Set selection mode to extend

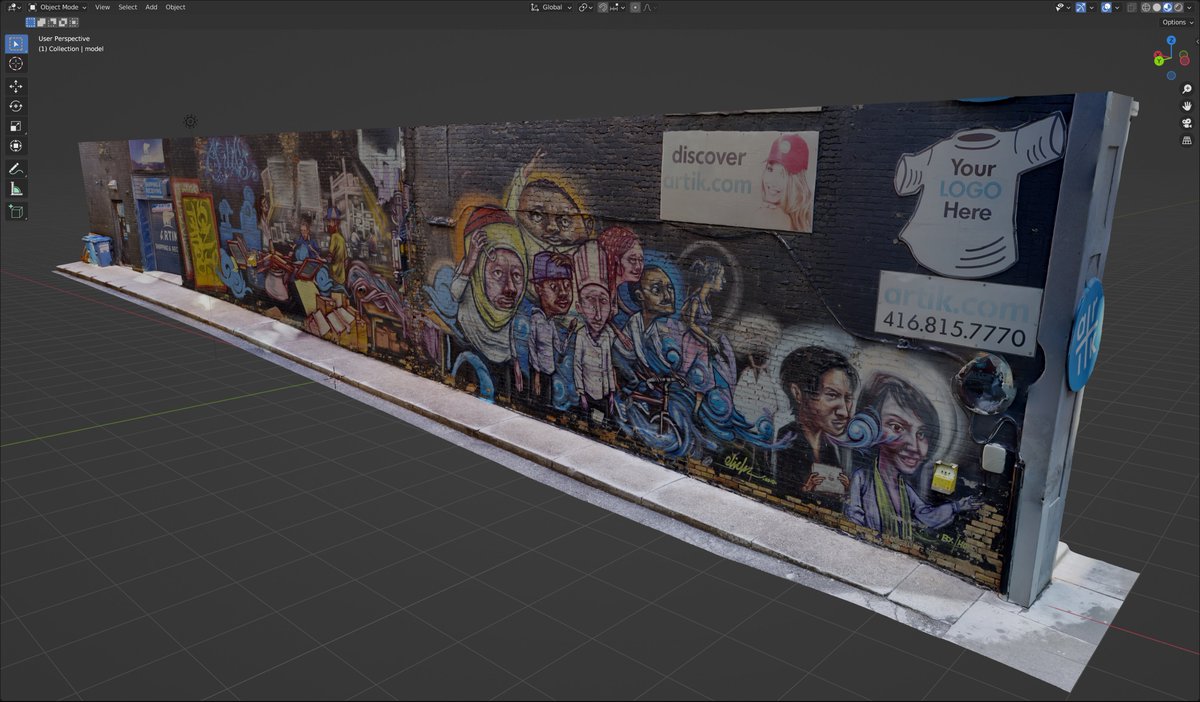tap(42, 21)
